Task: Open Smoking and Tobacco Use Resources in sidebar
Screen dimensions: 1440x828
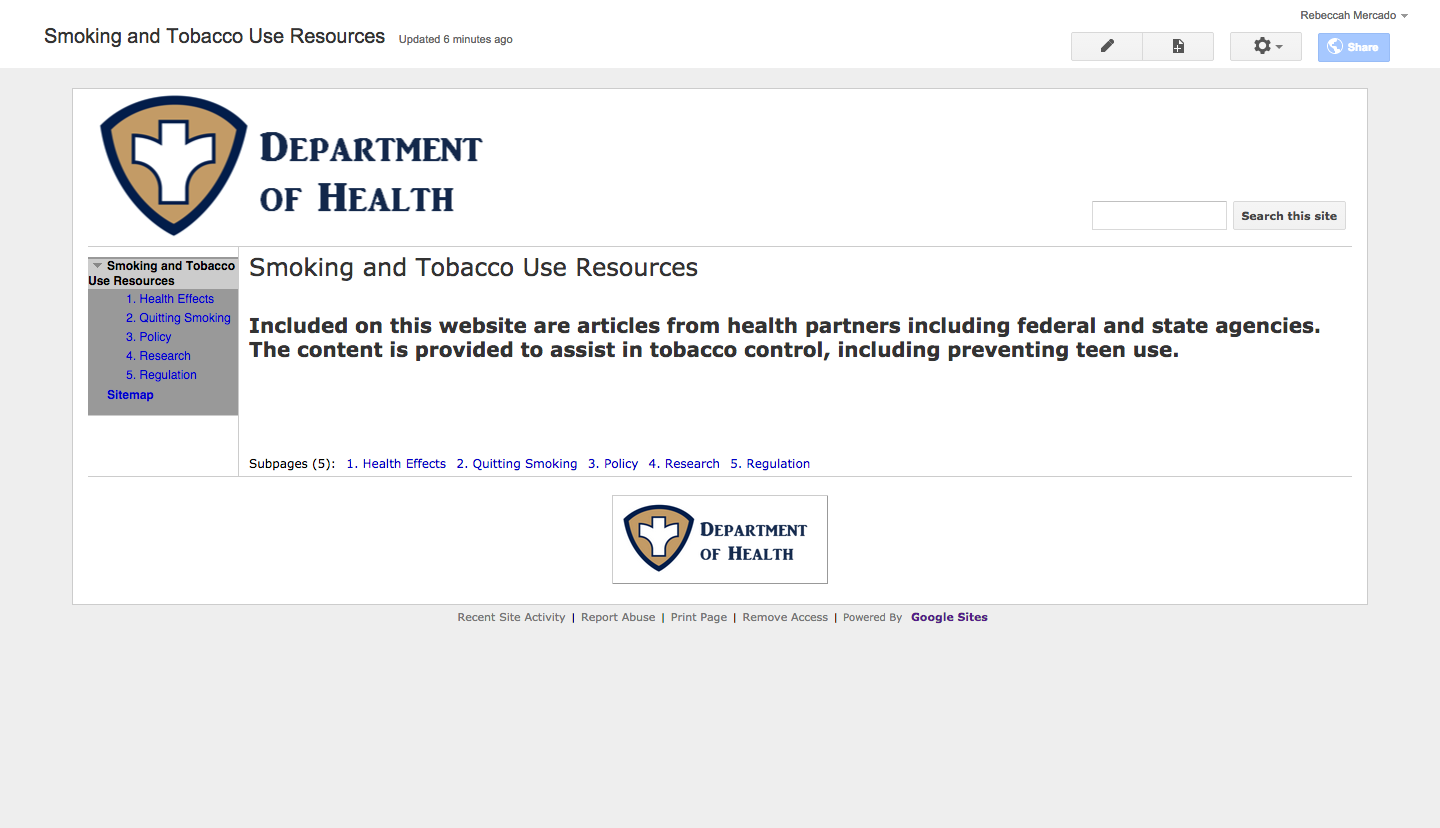Action: click(x=162, y=273)
